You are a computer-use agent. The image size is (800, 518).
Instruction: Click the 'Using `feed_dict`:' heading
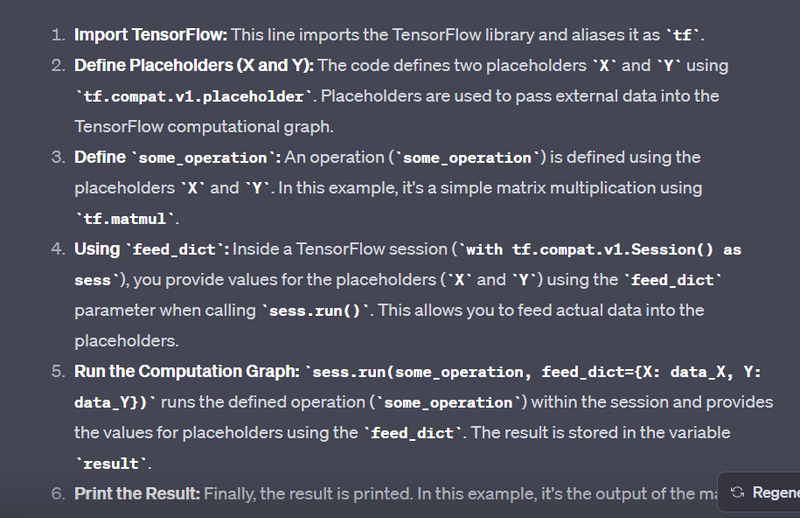click(152, 249)
